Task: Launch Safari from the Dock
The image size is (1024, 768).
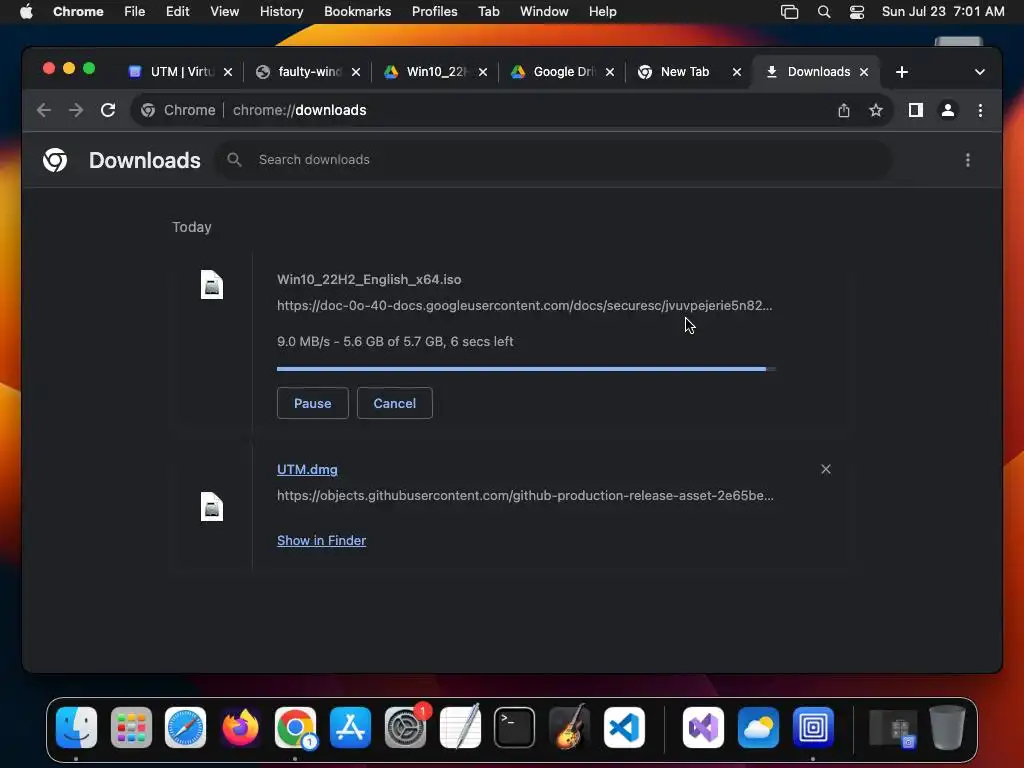Action: 185,727
